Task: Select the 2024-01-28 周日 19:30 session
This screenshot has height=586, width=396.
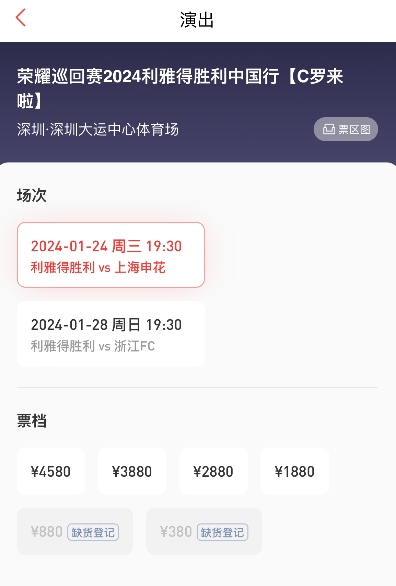Action: (x=111, y=333)
